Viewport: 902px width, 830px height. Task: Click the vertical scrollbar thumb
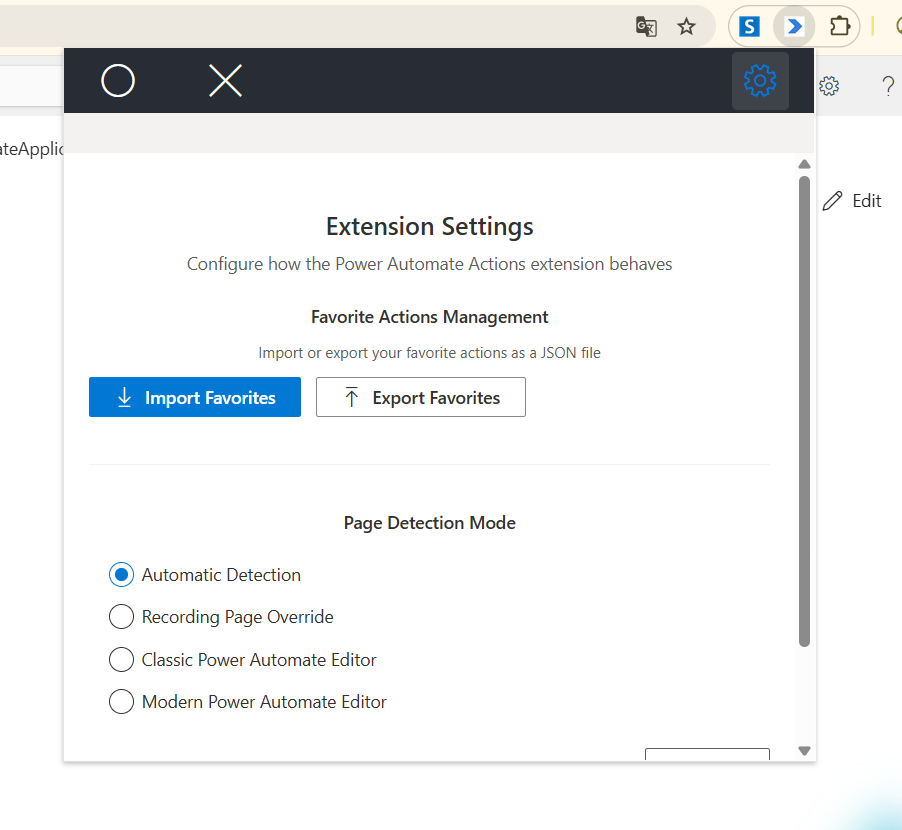(803, 410)
